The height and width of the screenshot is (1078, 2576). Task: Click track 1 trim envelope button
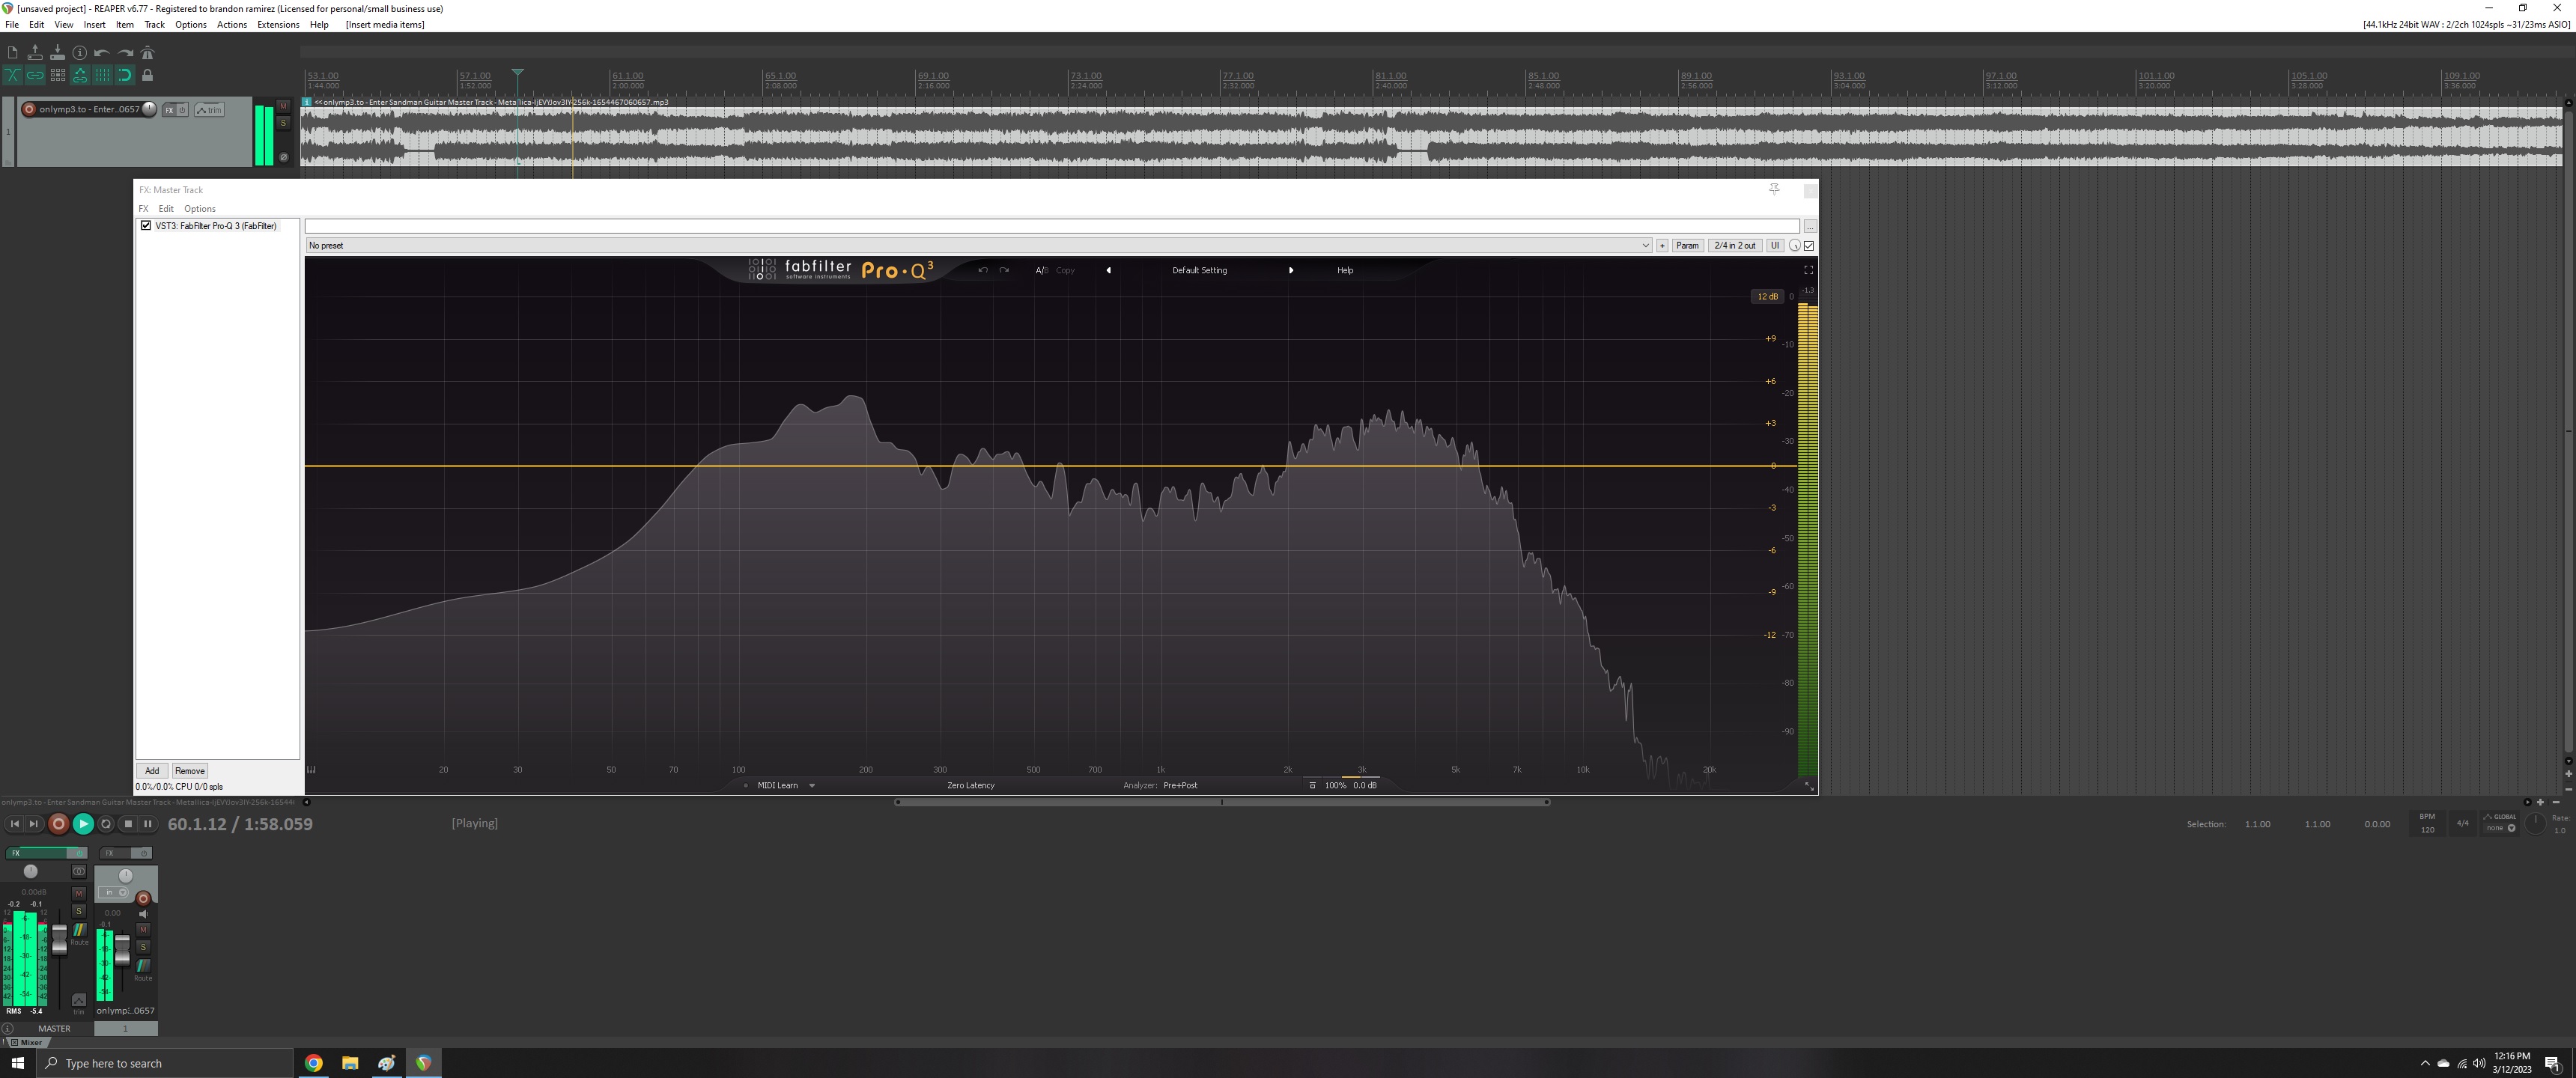(x=210, y=110)
